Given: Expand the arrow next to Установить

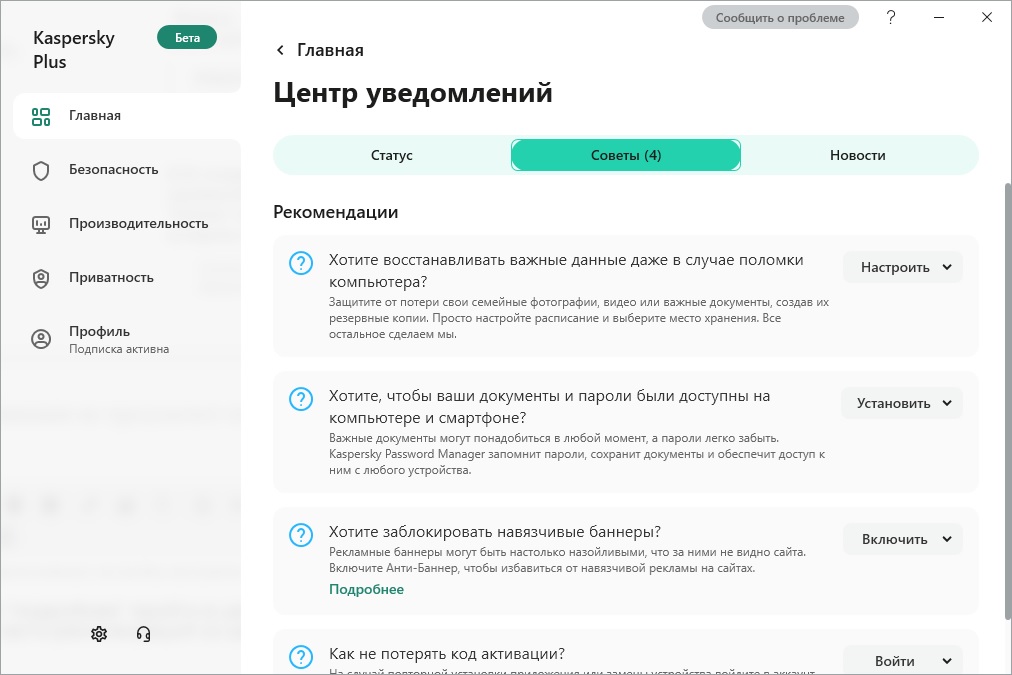Looking at the screenshot, I should click(x=947, y=403).
